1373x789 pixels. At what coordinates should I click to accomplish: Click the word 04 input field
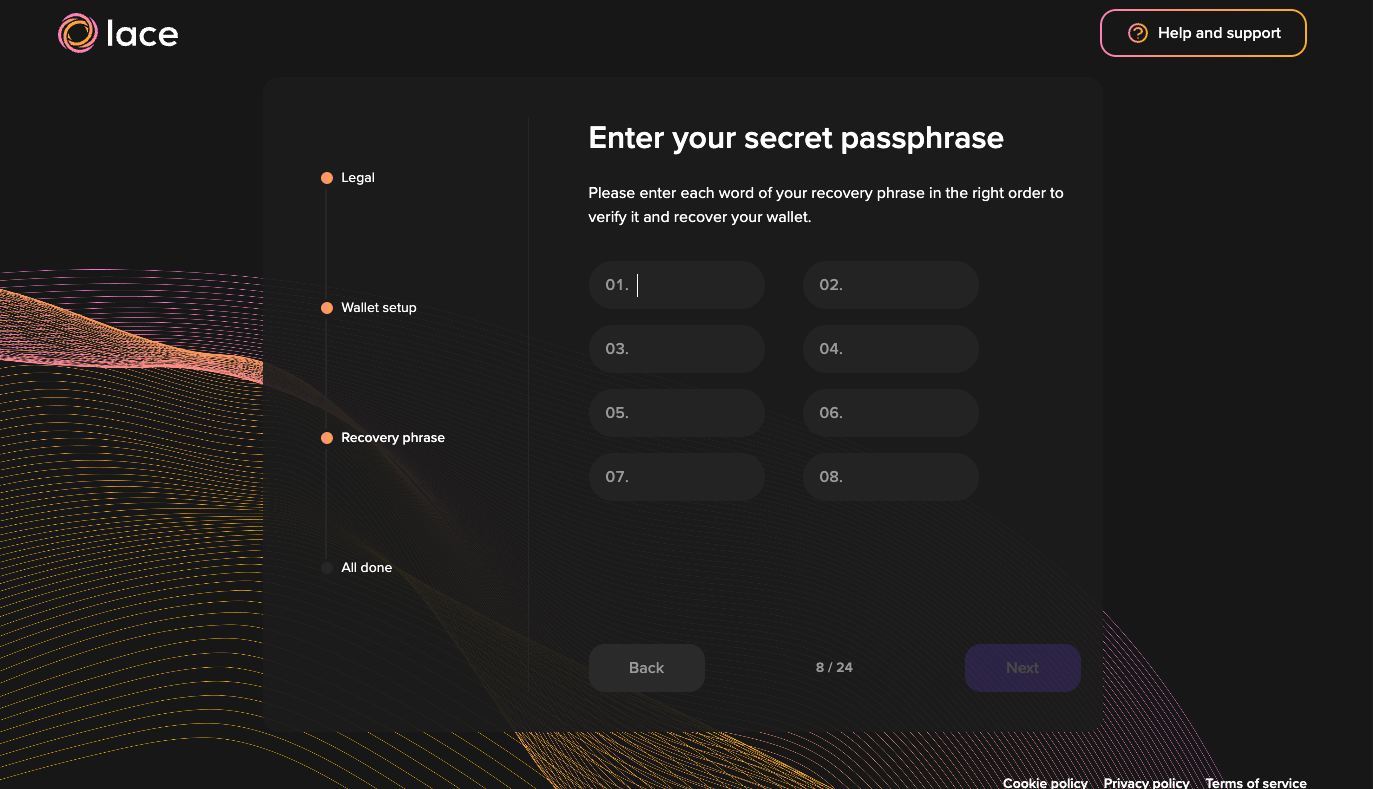(890, 348)
